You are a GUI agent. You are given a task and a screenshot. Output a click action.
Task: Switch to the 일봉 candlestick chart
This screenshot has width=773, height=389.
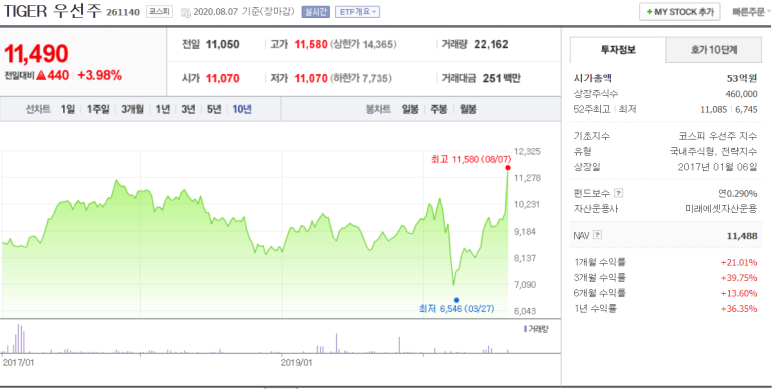tap(410, 109)
